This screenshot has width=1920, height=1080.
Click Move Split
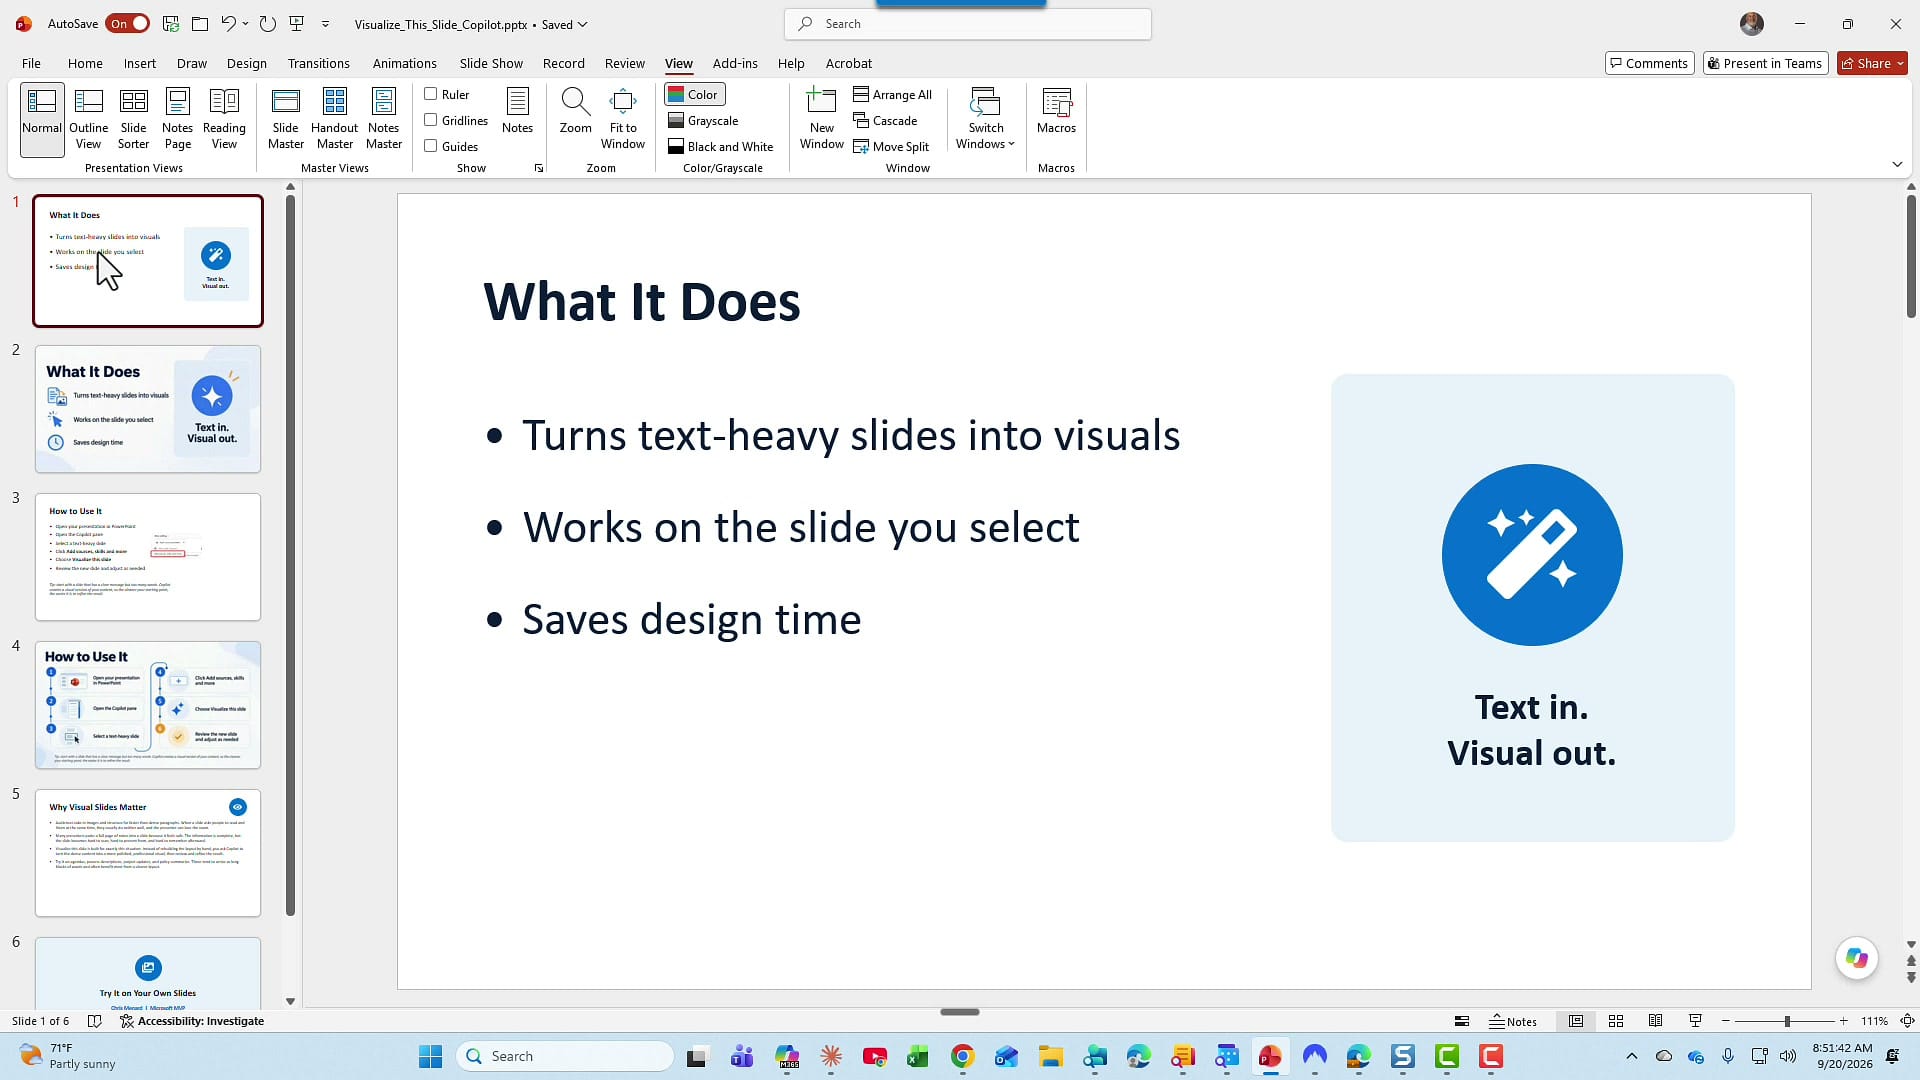pos(891,146)
